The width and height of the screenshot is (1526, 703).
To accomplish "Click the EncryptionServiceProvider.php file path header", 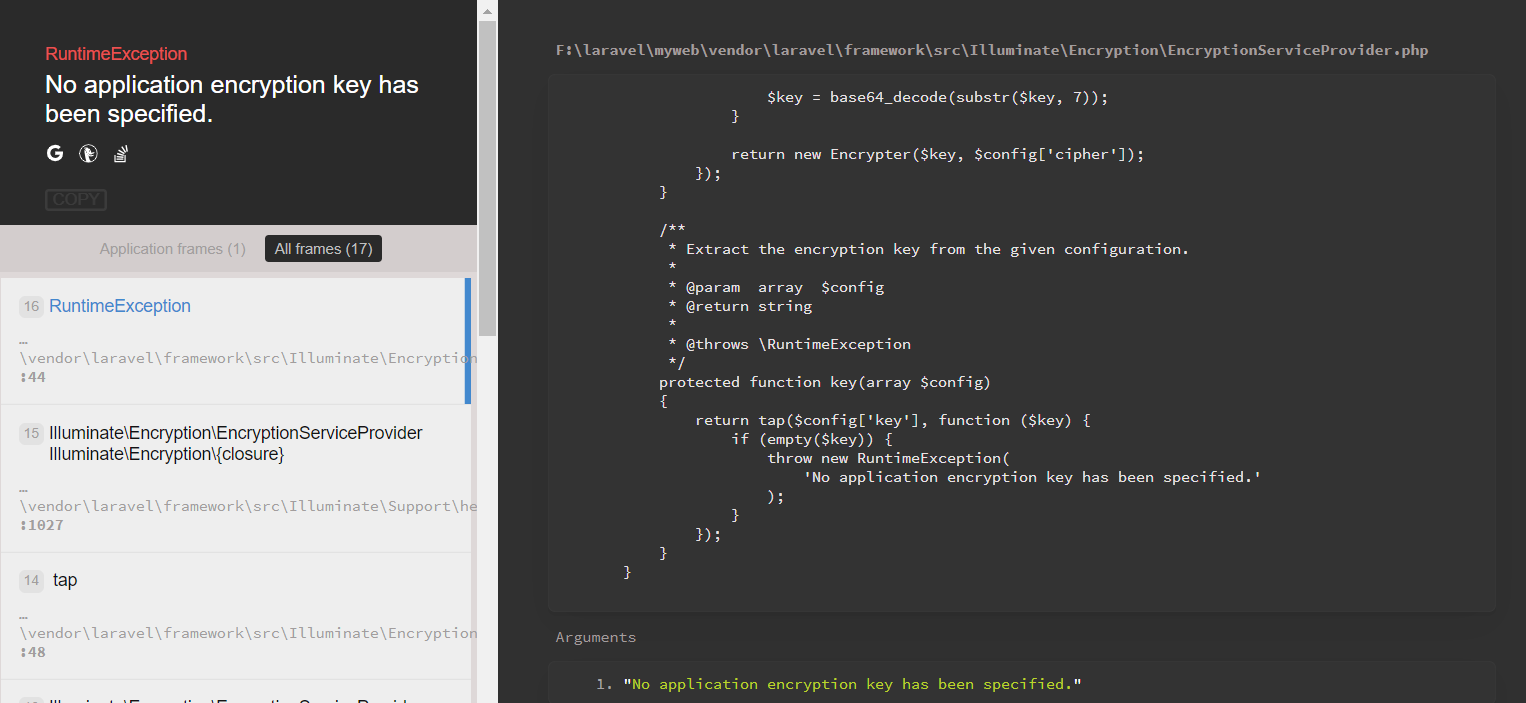I will click(x=991, y=49).
